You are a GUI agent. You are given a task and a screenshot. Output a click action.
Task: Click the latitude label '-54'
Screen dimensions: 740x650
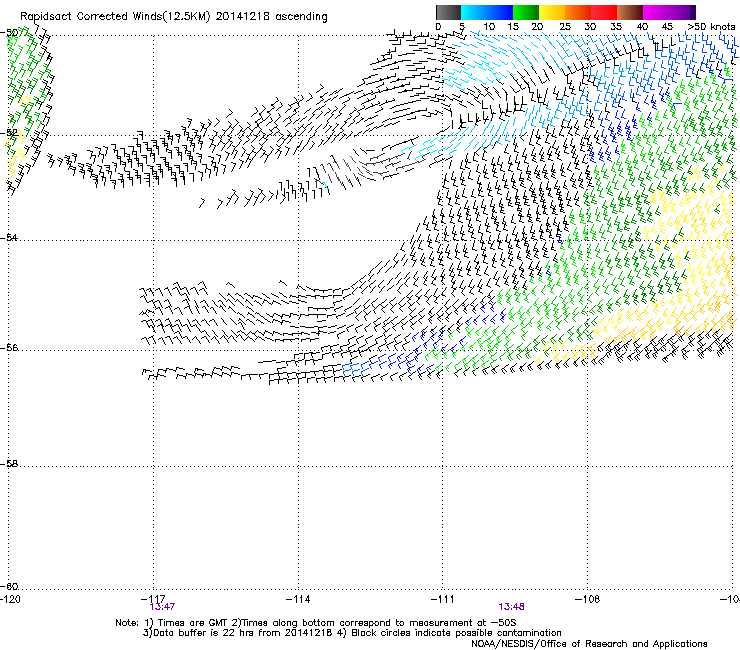(x=9, y=237)
